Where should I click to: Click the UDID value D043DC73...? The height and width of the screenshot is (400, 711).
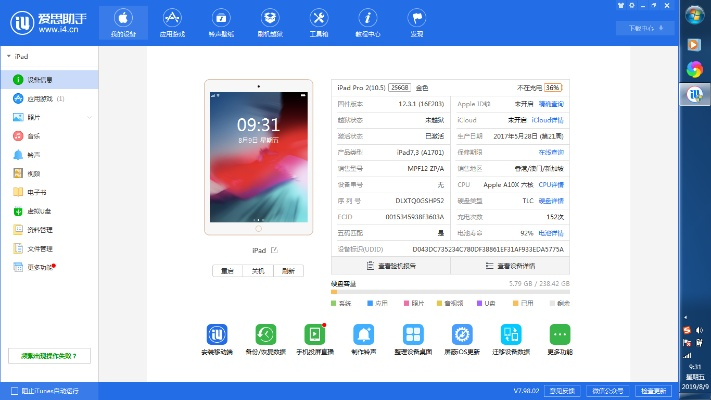tap(488, 249)
